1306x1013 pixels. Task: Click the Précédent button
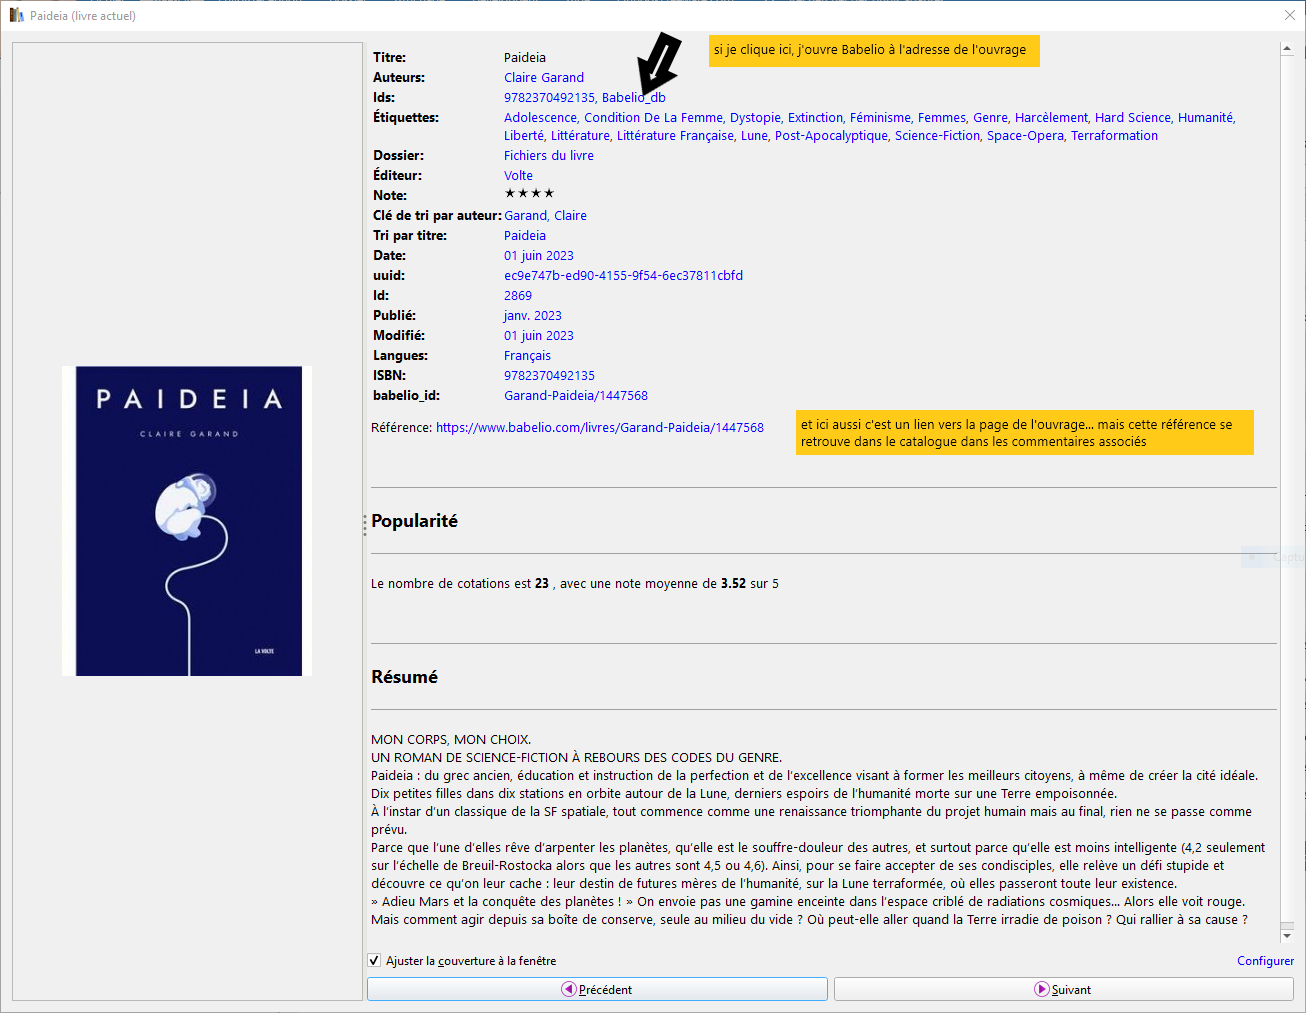pos(597,989)
